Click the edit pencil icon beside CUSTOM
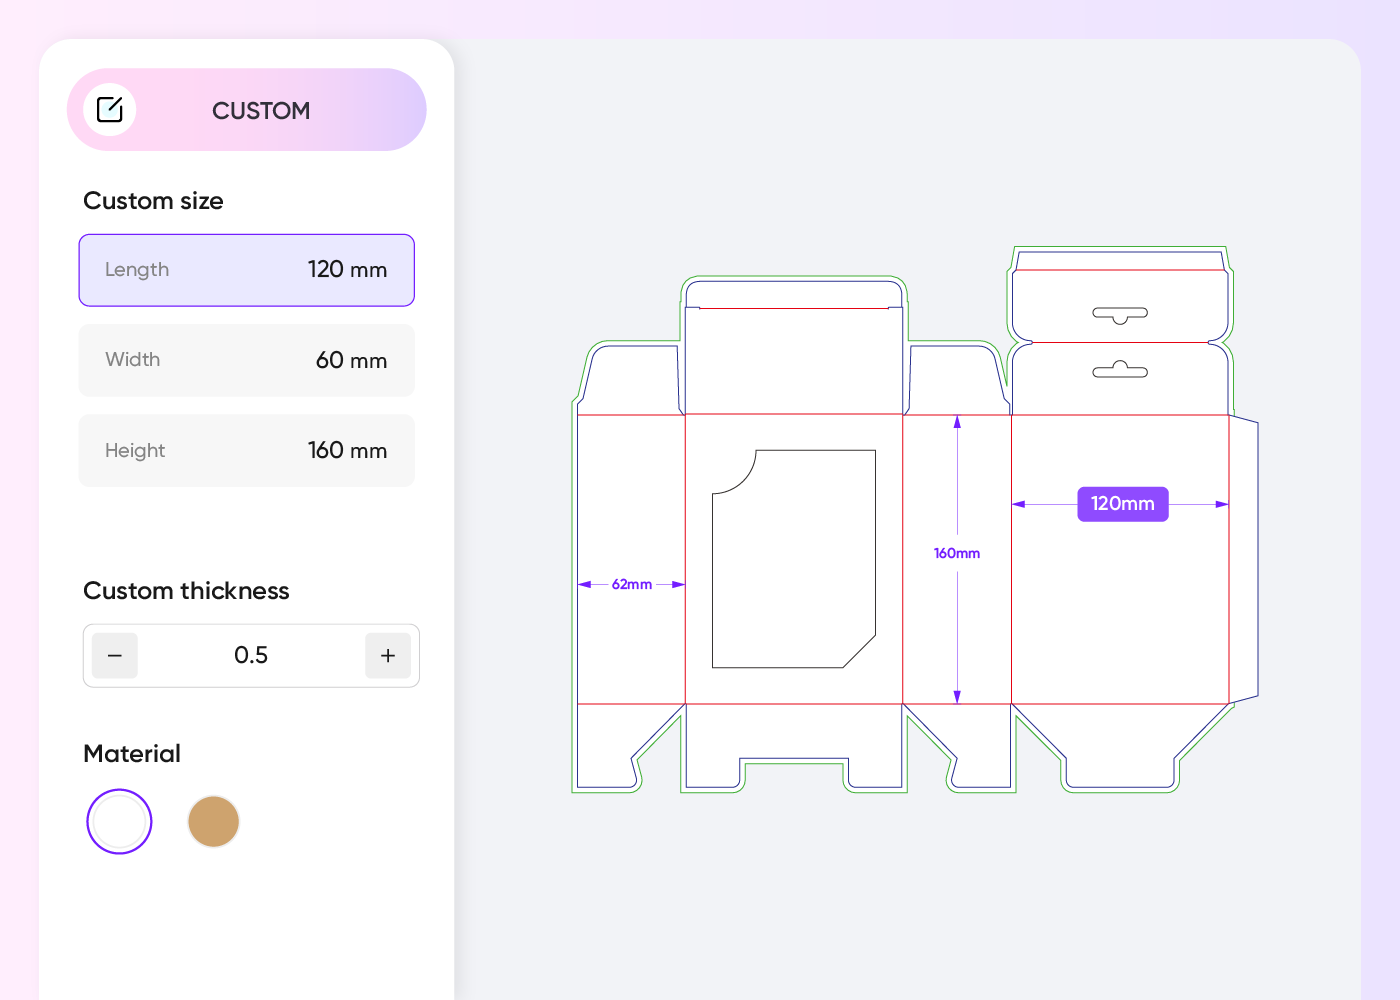1400x1000 pixels. tap(110, 110)
